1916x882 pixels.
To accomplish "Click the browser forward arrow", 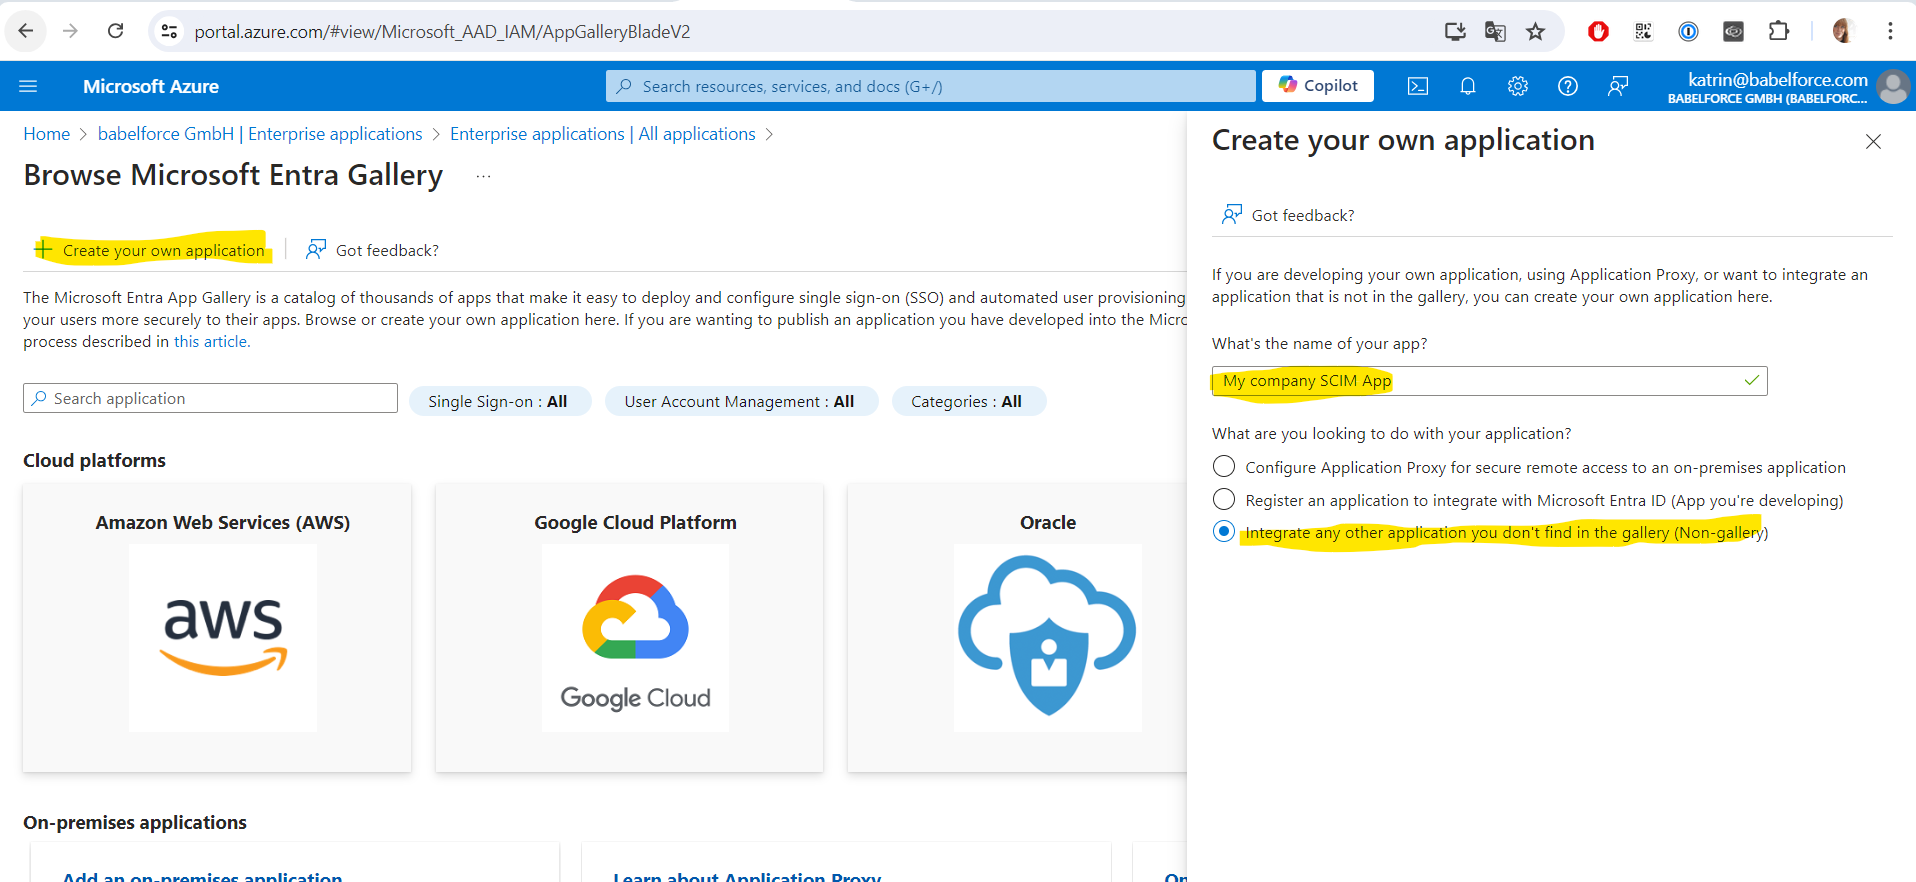I will (x=70, y=31).
